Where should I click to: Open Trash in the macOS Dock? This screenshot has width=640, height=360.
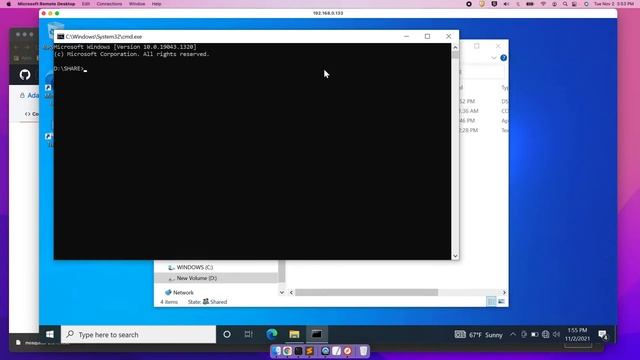click(x=363, y=351)
